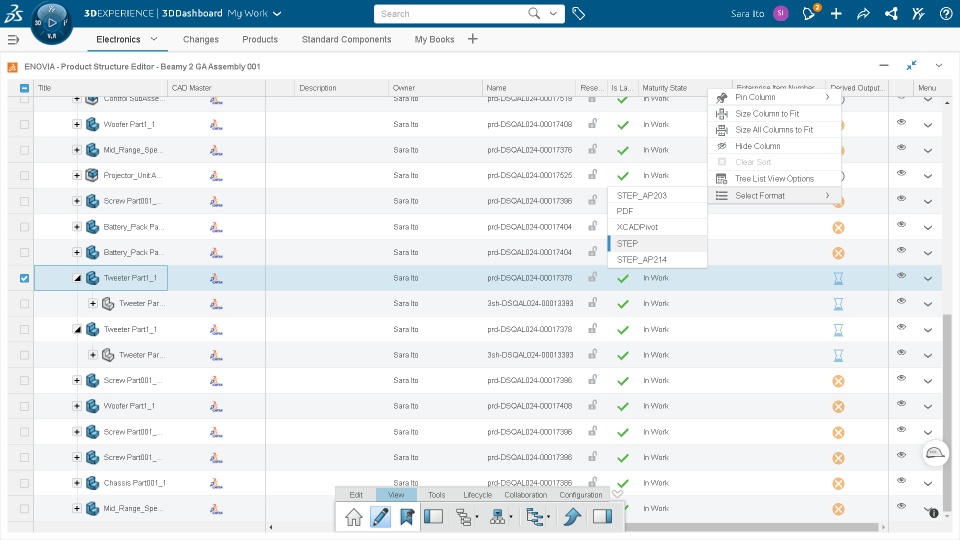Select STEP format from submenu
Viewport: 960px width, 540px height.
tap(658, 243)
